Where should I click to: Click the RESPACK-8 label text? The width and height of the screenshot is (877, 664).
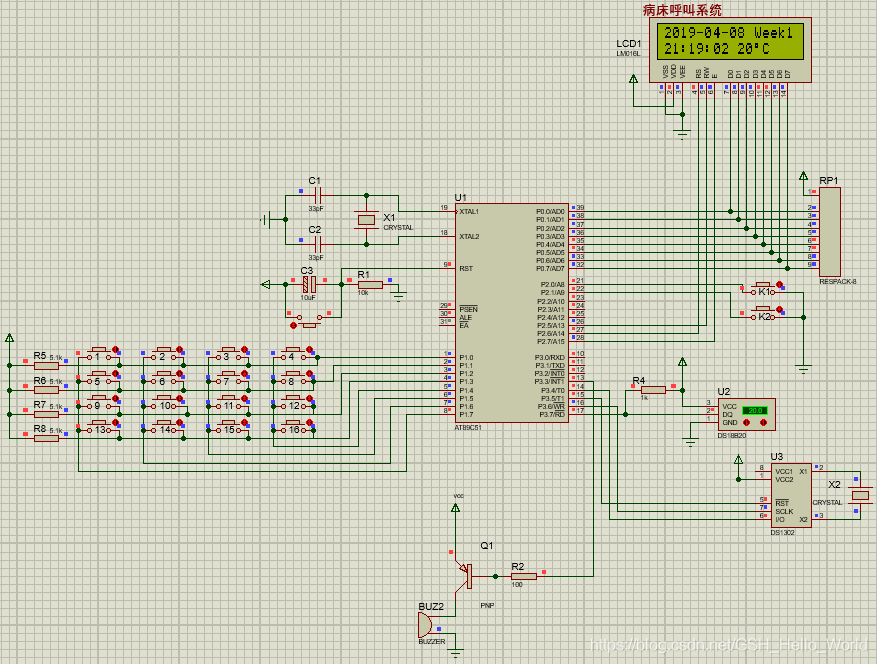[838, 281]
